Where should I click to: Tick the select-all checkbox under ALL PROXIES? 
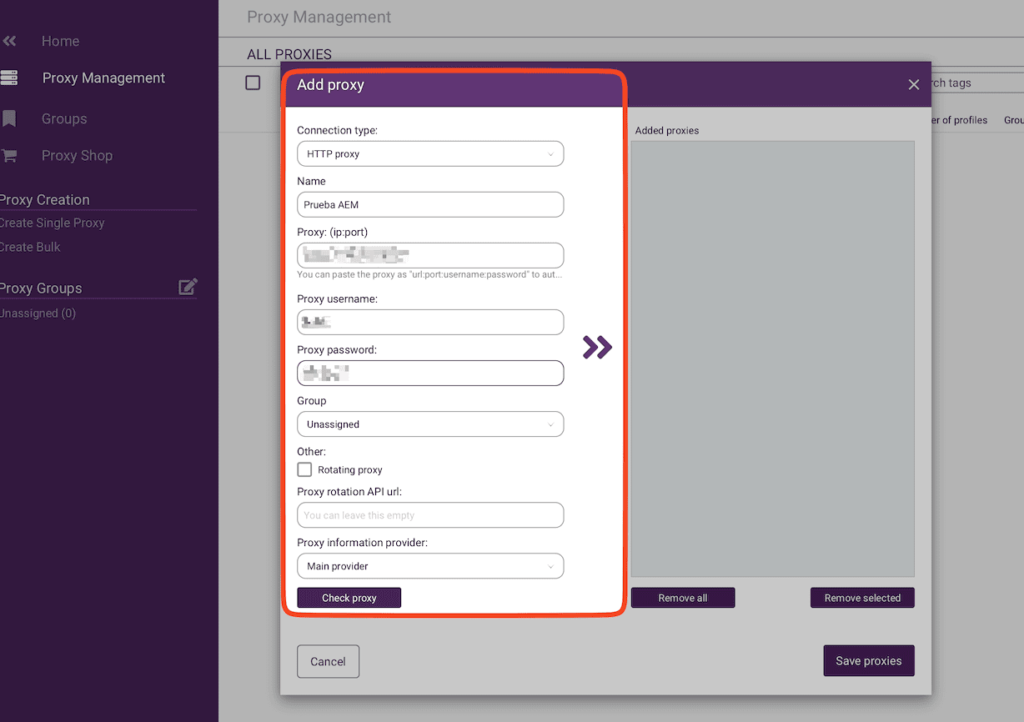[252, 82]
